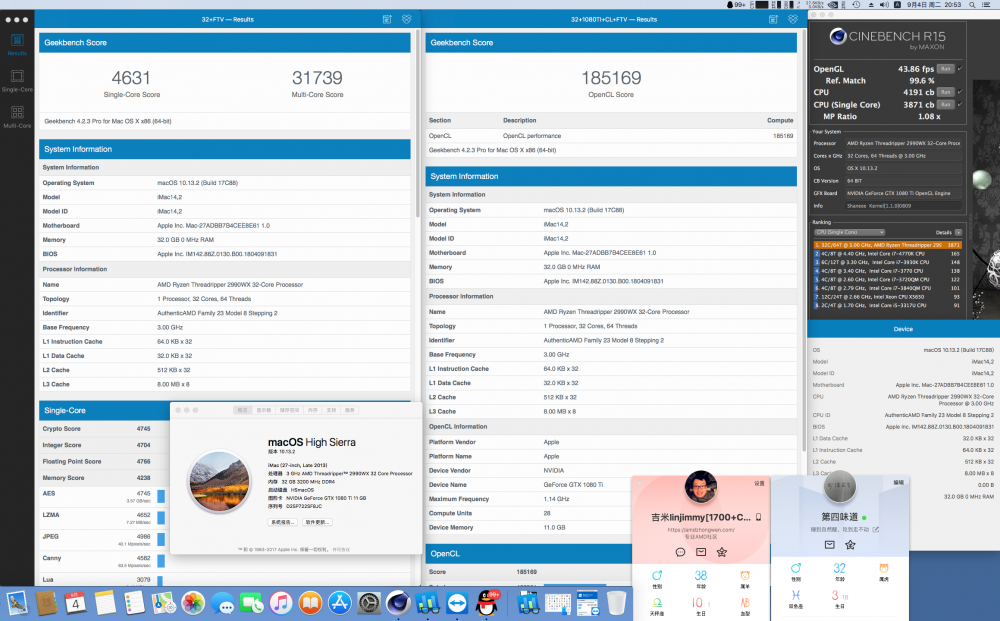Edit signature pencil icon on 第四味道 card

[876, 529]
